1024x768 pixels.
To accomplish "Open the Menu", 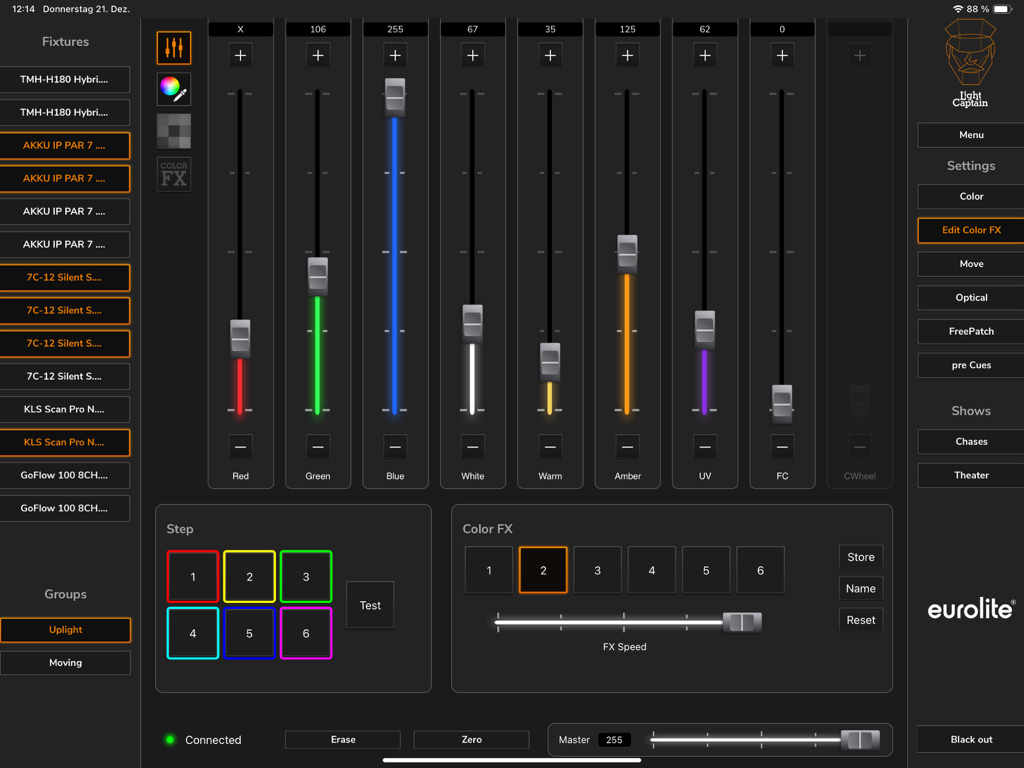I will coord(969,135).
